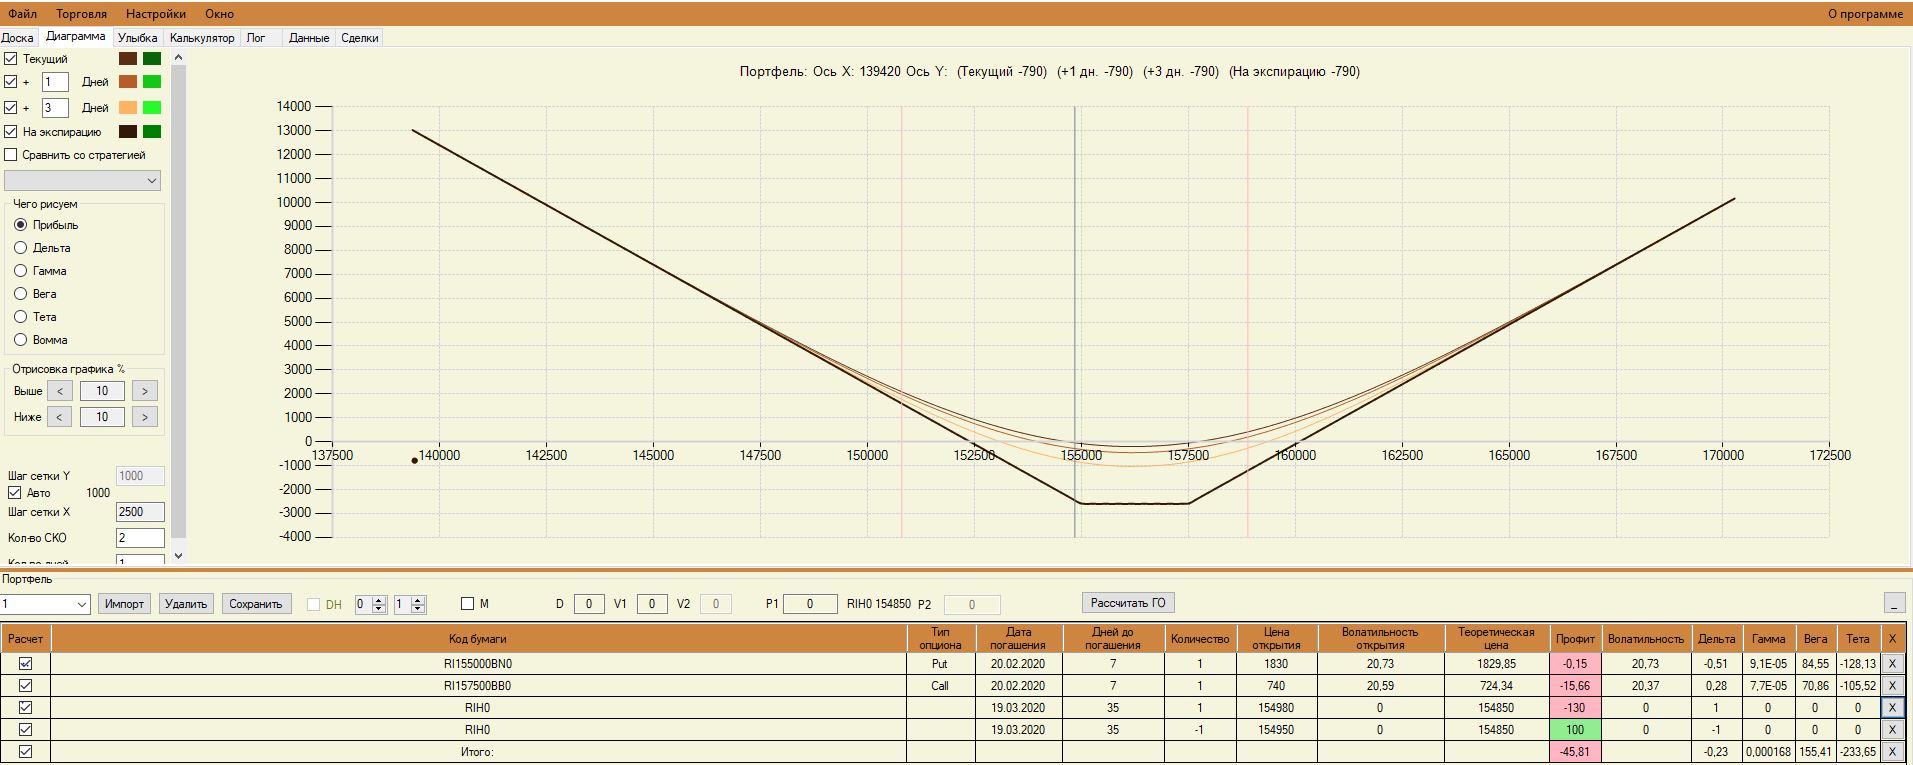Screen dimensions: 1913x765
Task: Uncheck the Расчет box for RI155000BN0
Action: [26, 663]
